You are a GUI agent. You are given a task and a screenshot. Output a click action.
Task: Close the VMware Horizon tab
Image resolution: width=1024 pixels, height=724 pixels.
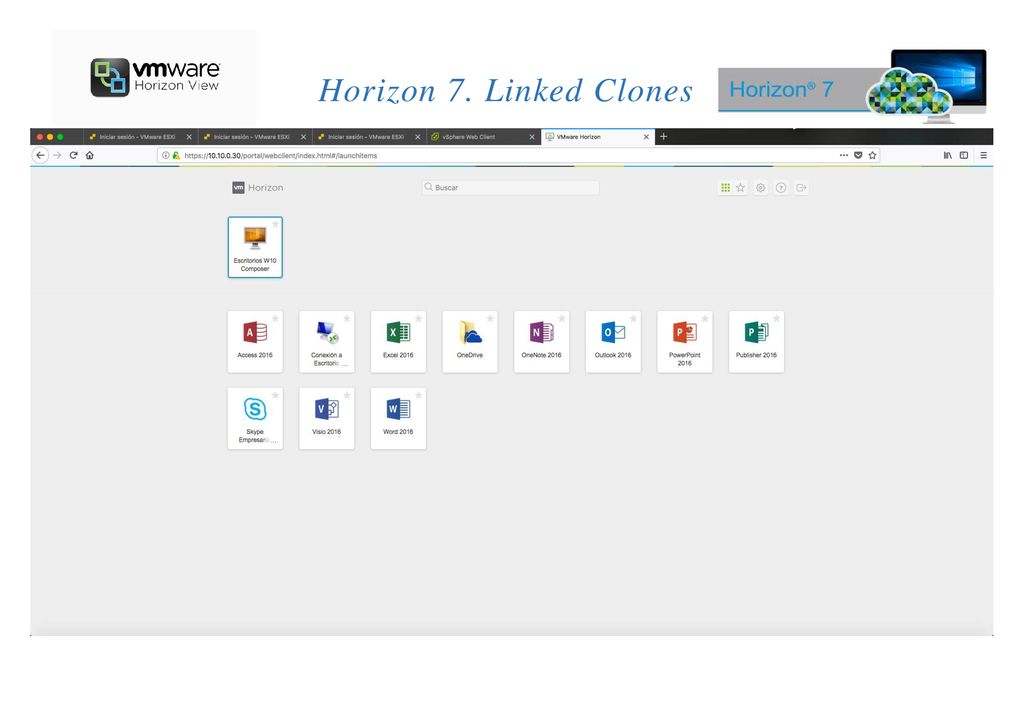pos(646,137)
